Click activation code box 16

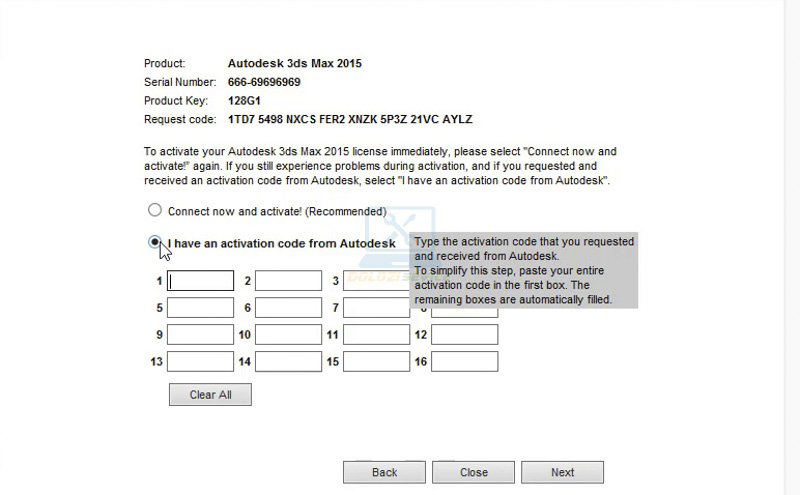(x=464, y=362)
